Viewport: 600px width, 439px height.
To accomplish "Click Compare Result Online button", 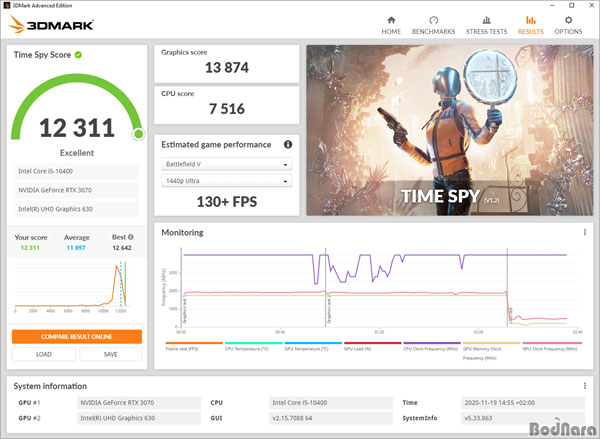I will pyautogui.click(x=77, y=336).
